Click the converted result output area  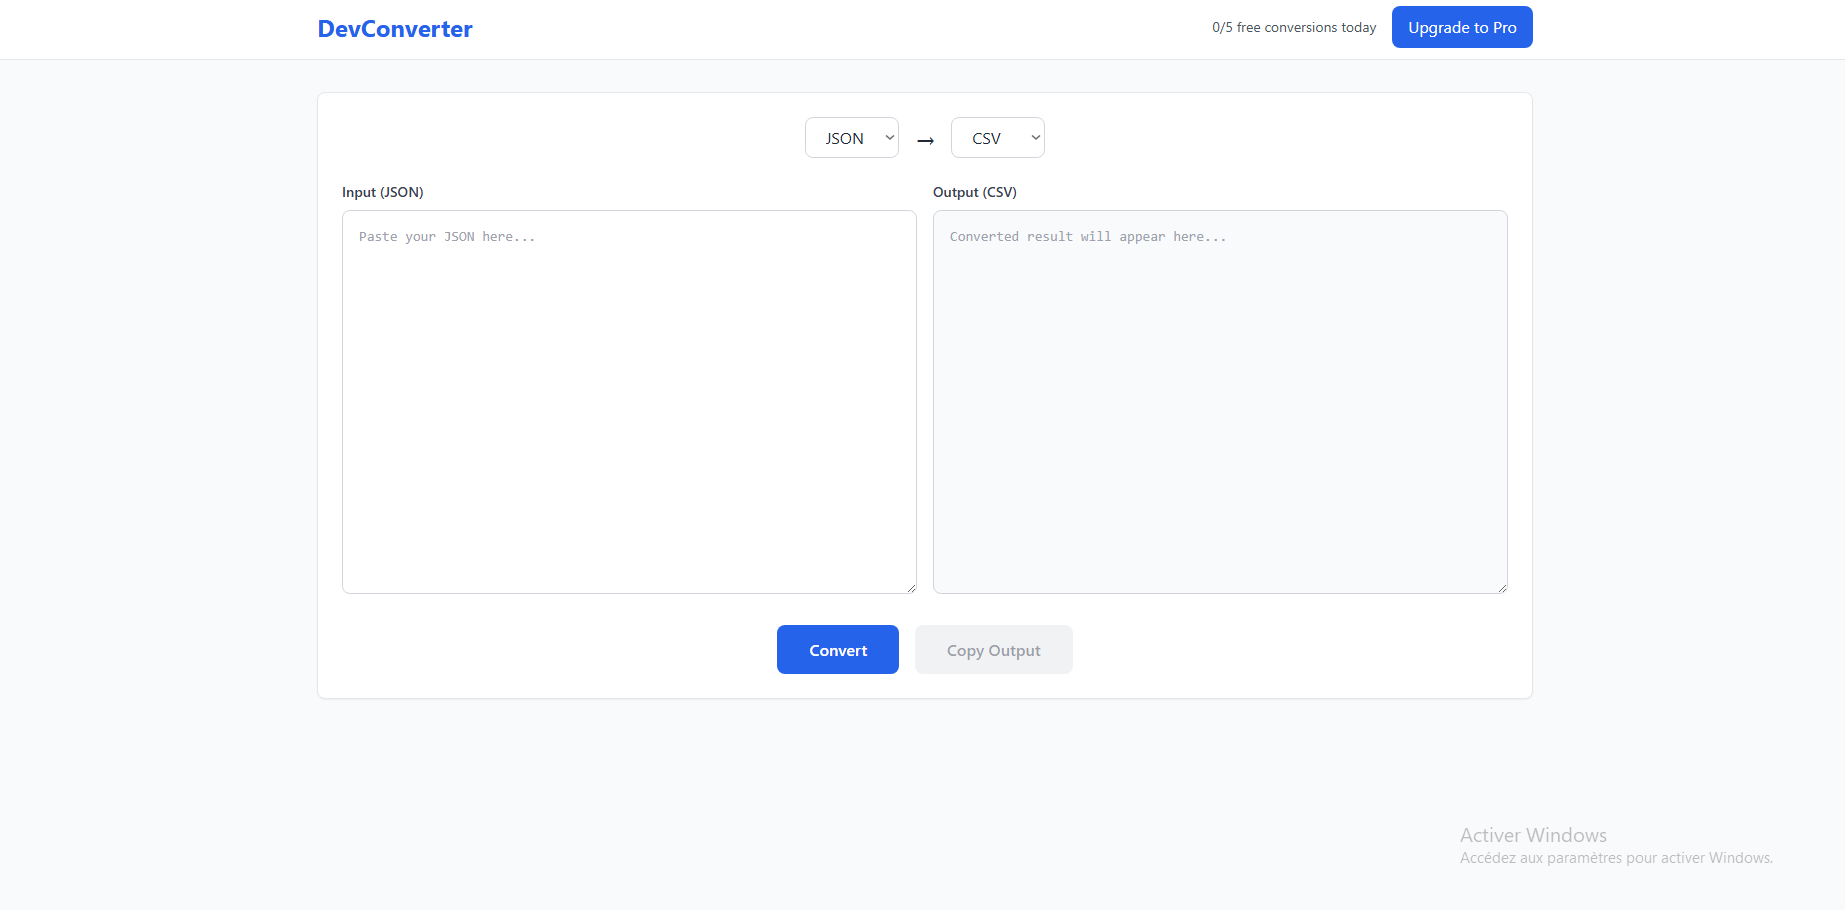pos(1219,400)
